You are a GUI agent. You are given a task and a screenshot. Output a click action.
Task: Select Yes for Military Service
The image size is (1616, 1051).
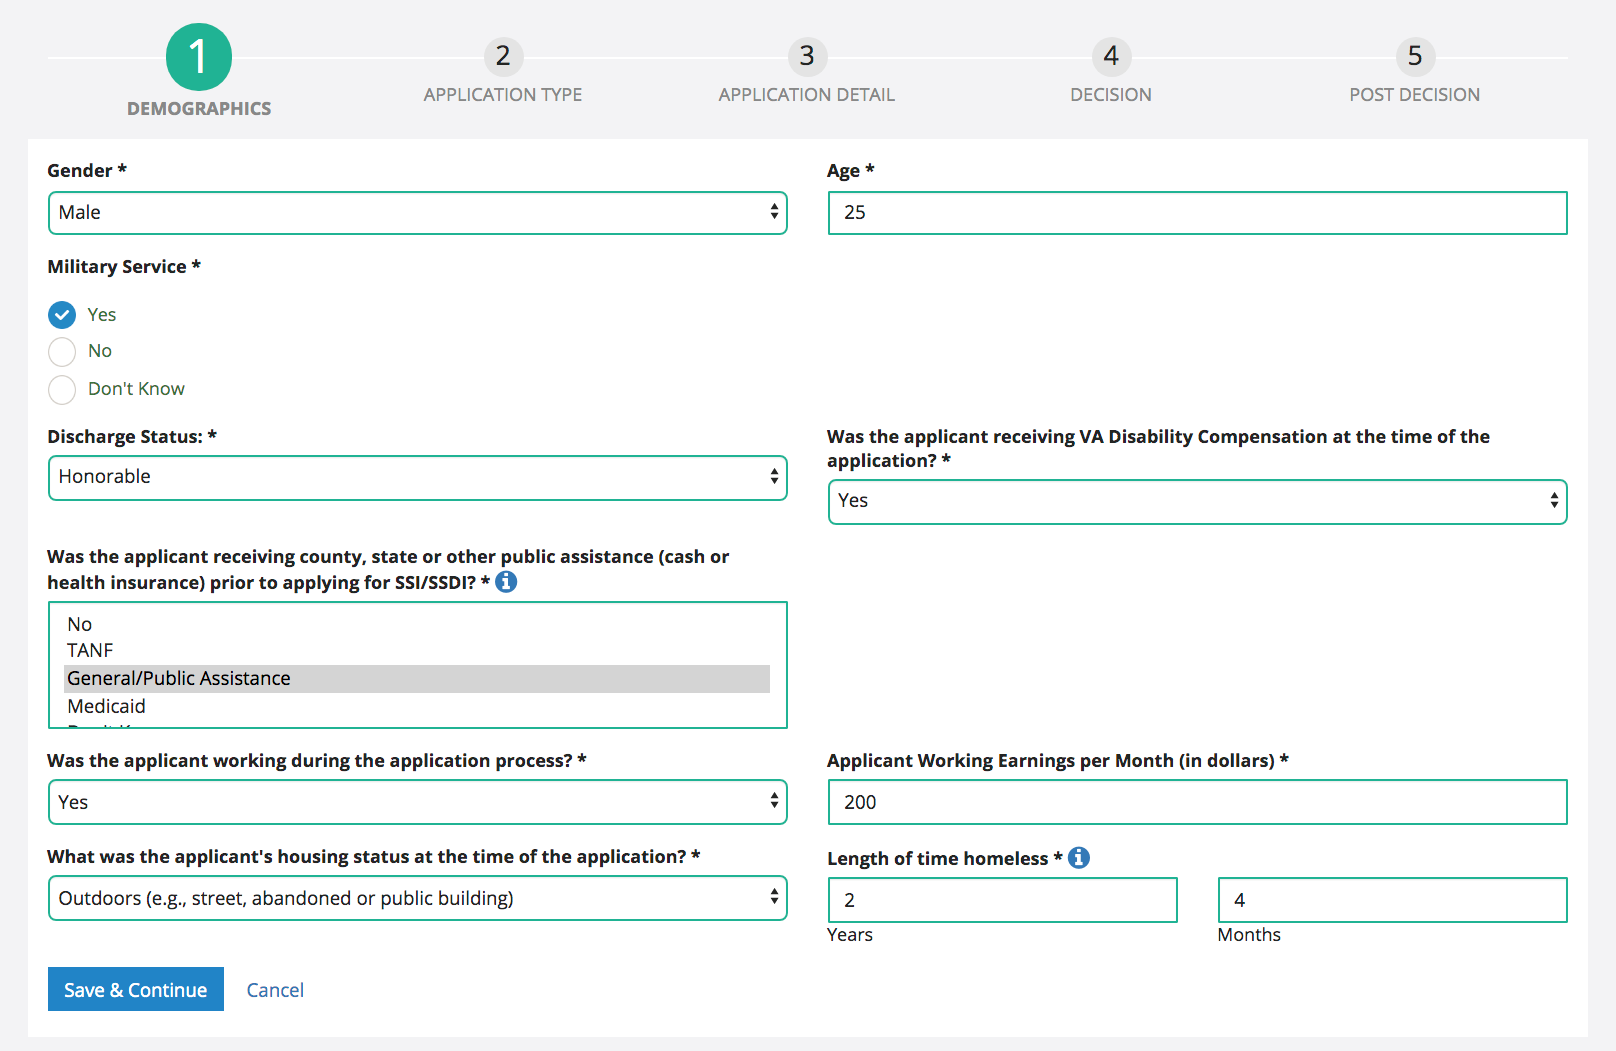pyautogui.click(x=62, y=315)
